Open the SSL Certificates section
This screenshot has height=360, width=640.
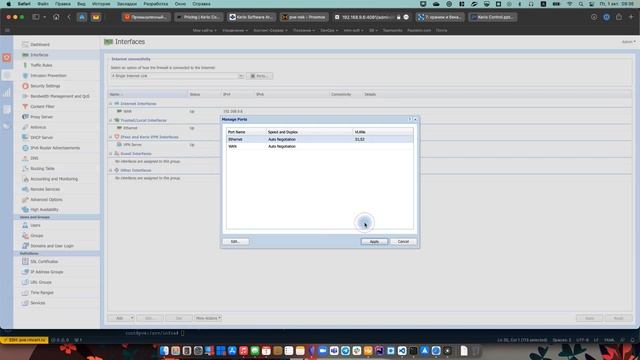pyautogui.click(x=44, y=262)
